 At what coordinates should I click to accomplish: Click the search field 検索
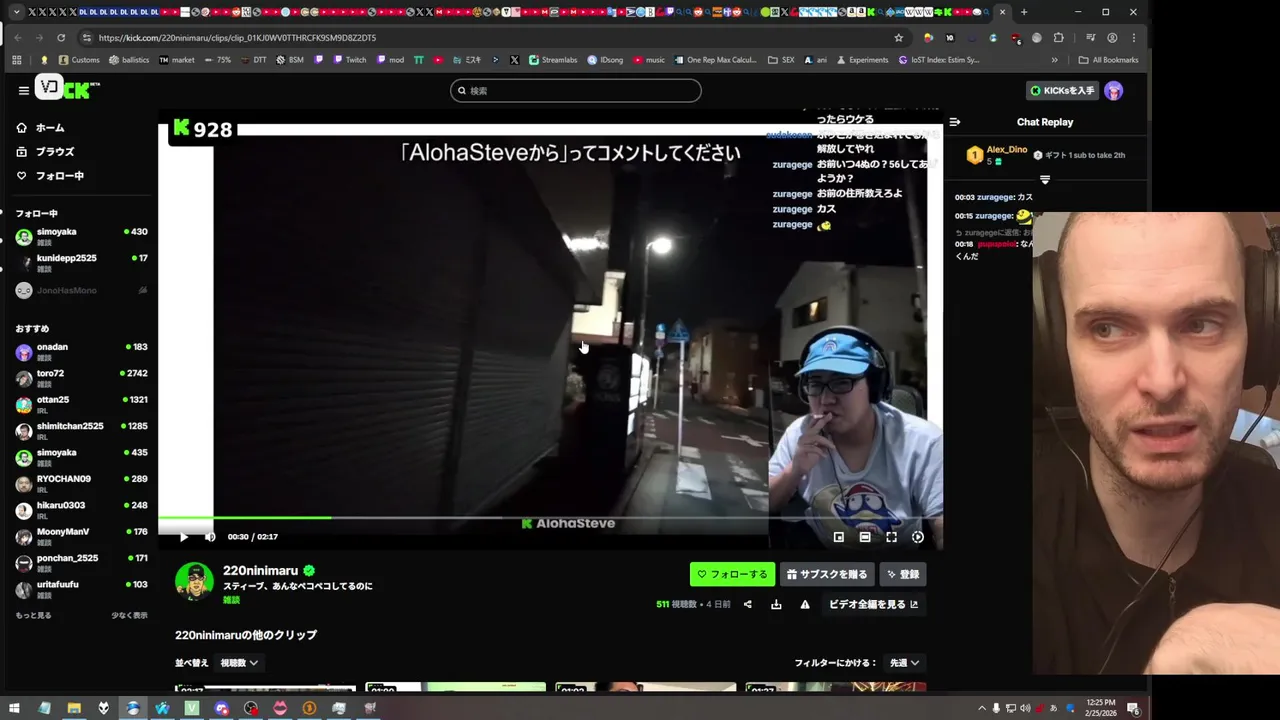pyautogui.click(x=575, y=90)
